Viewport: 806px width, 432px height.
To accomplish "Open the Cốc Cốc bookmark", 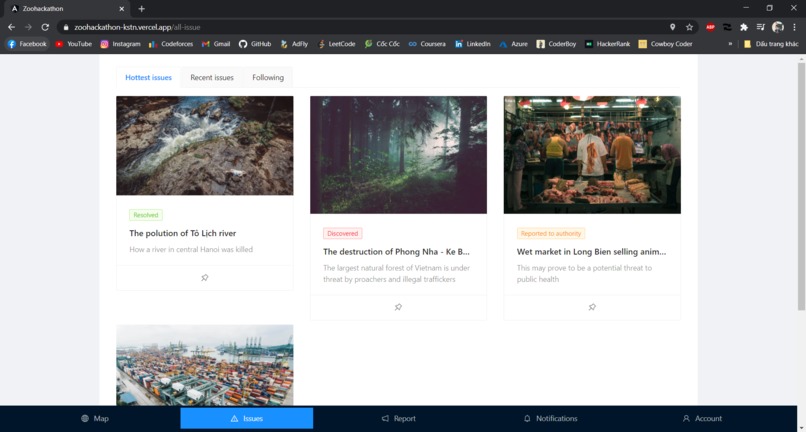I will coord(382,44).
